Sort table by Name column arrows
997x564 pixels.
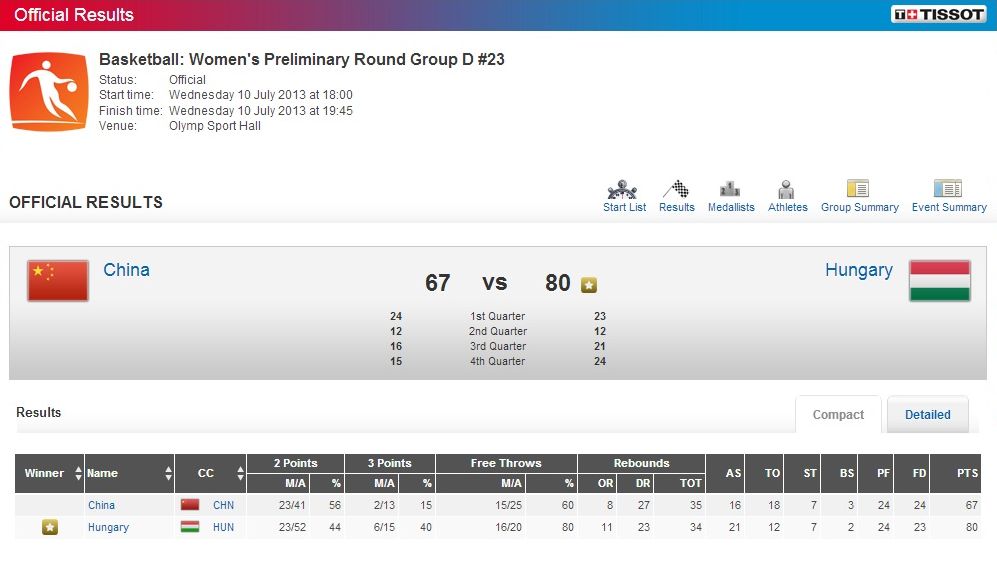click(166, 473)
